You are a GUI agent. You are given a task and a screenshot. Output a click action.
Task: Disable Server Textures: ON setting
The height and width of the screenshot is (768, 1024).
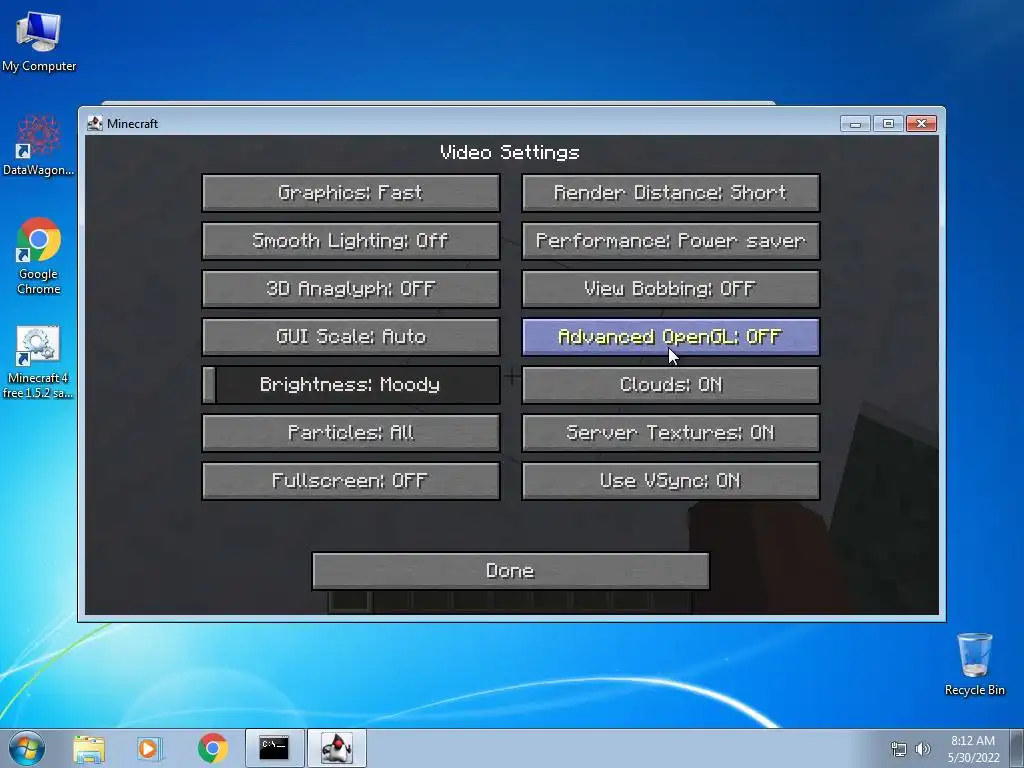click(671, 433)
